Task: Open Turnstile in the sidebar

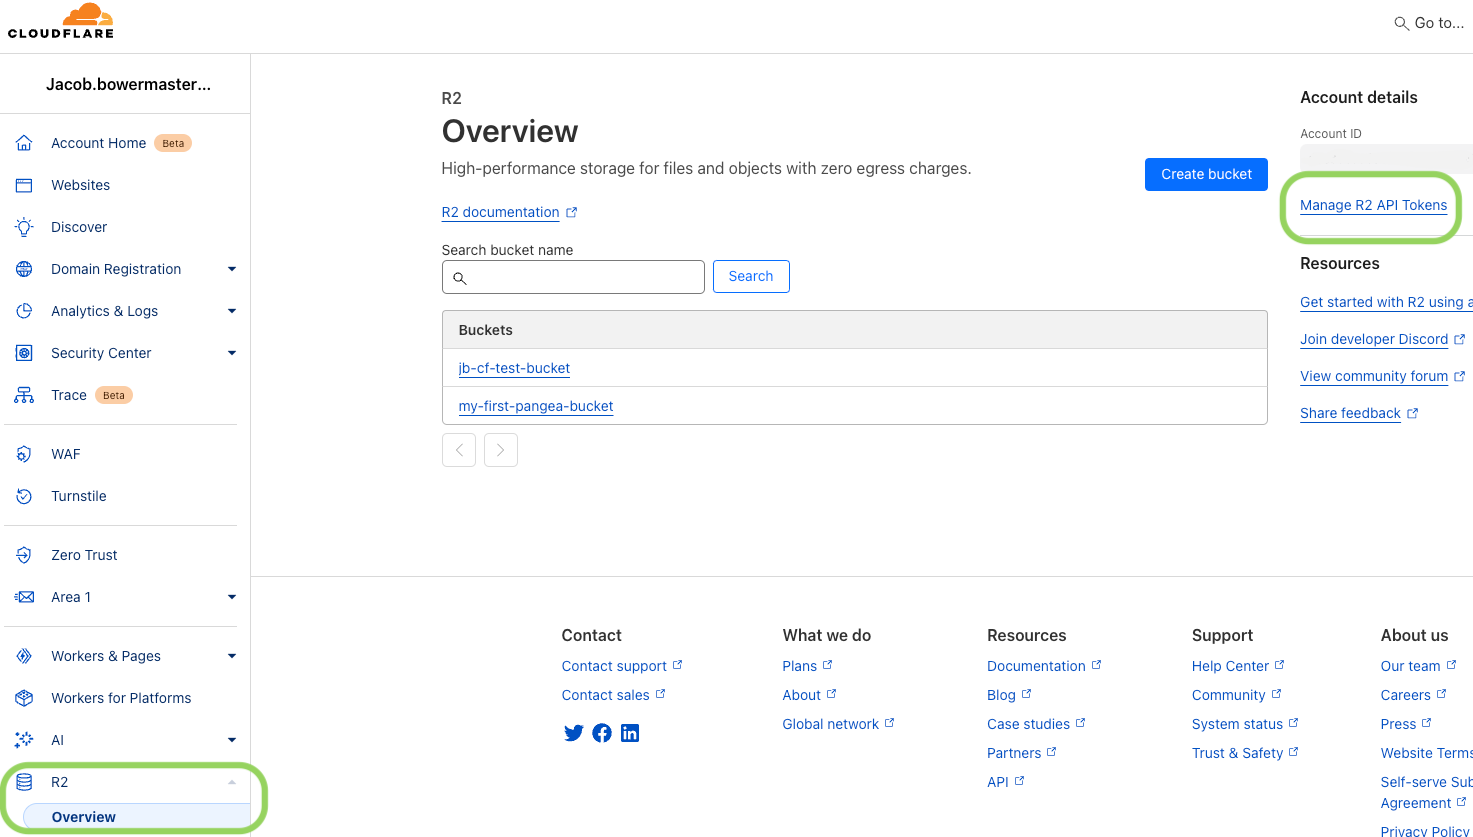Action: coord(79,496)
